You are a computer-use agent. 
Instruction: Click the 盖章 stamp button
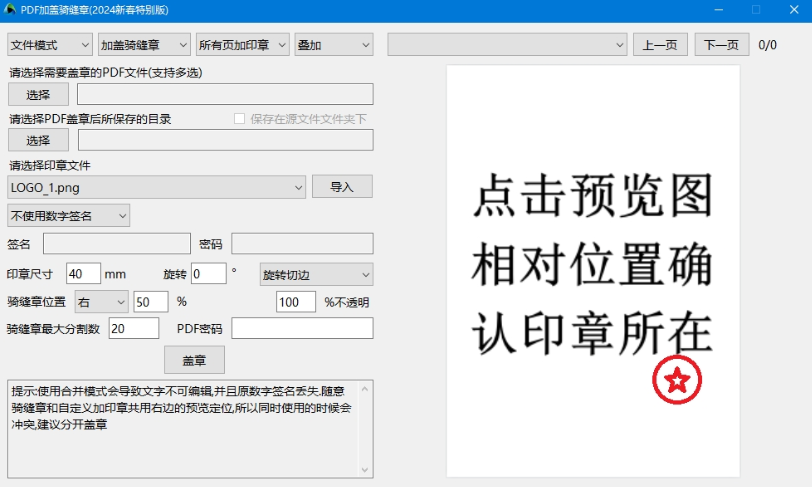(195, 360)
